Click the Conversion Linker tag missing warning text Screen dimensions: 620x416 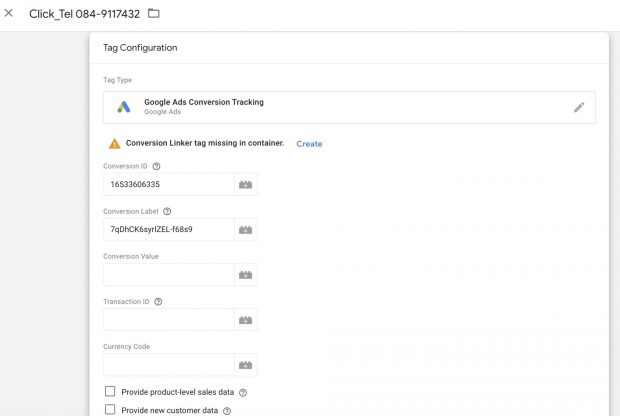(205, 143)
